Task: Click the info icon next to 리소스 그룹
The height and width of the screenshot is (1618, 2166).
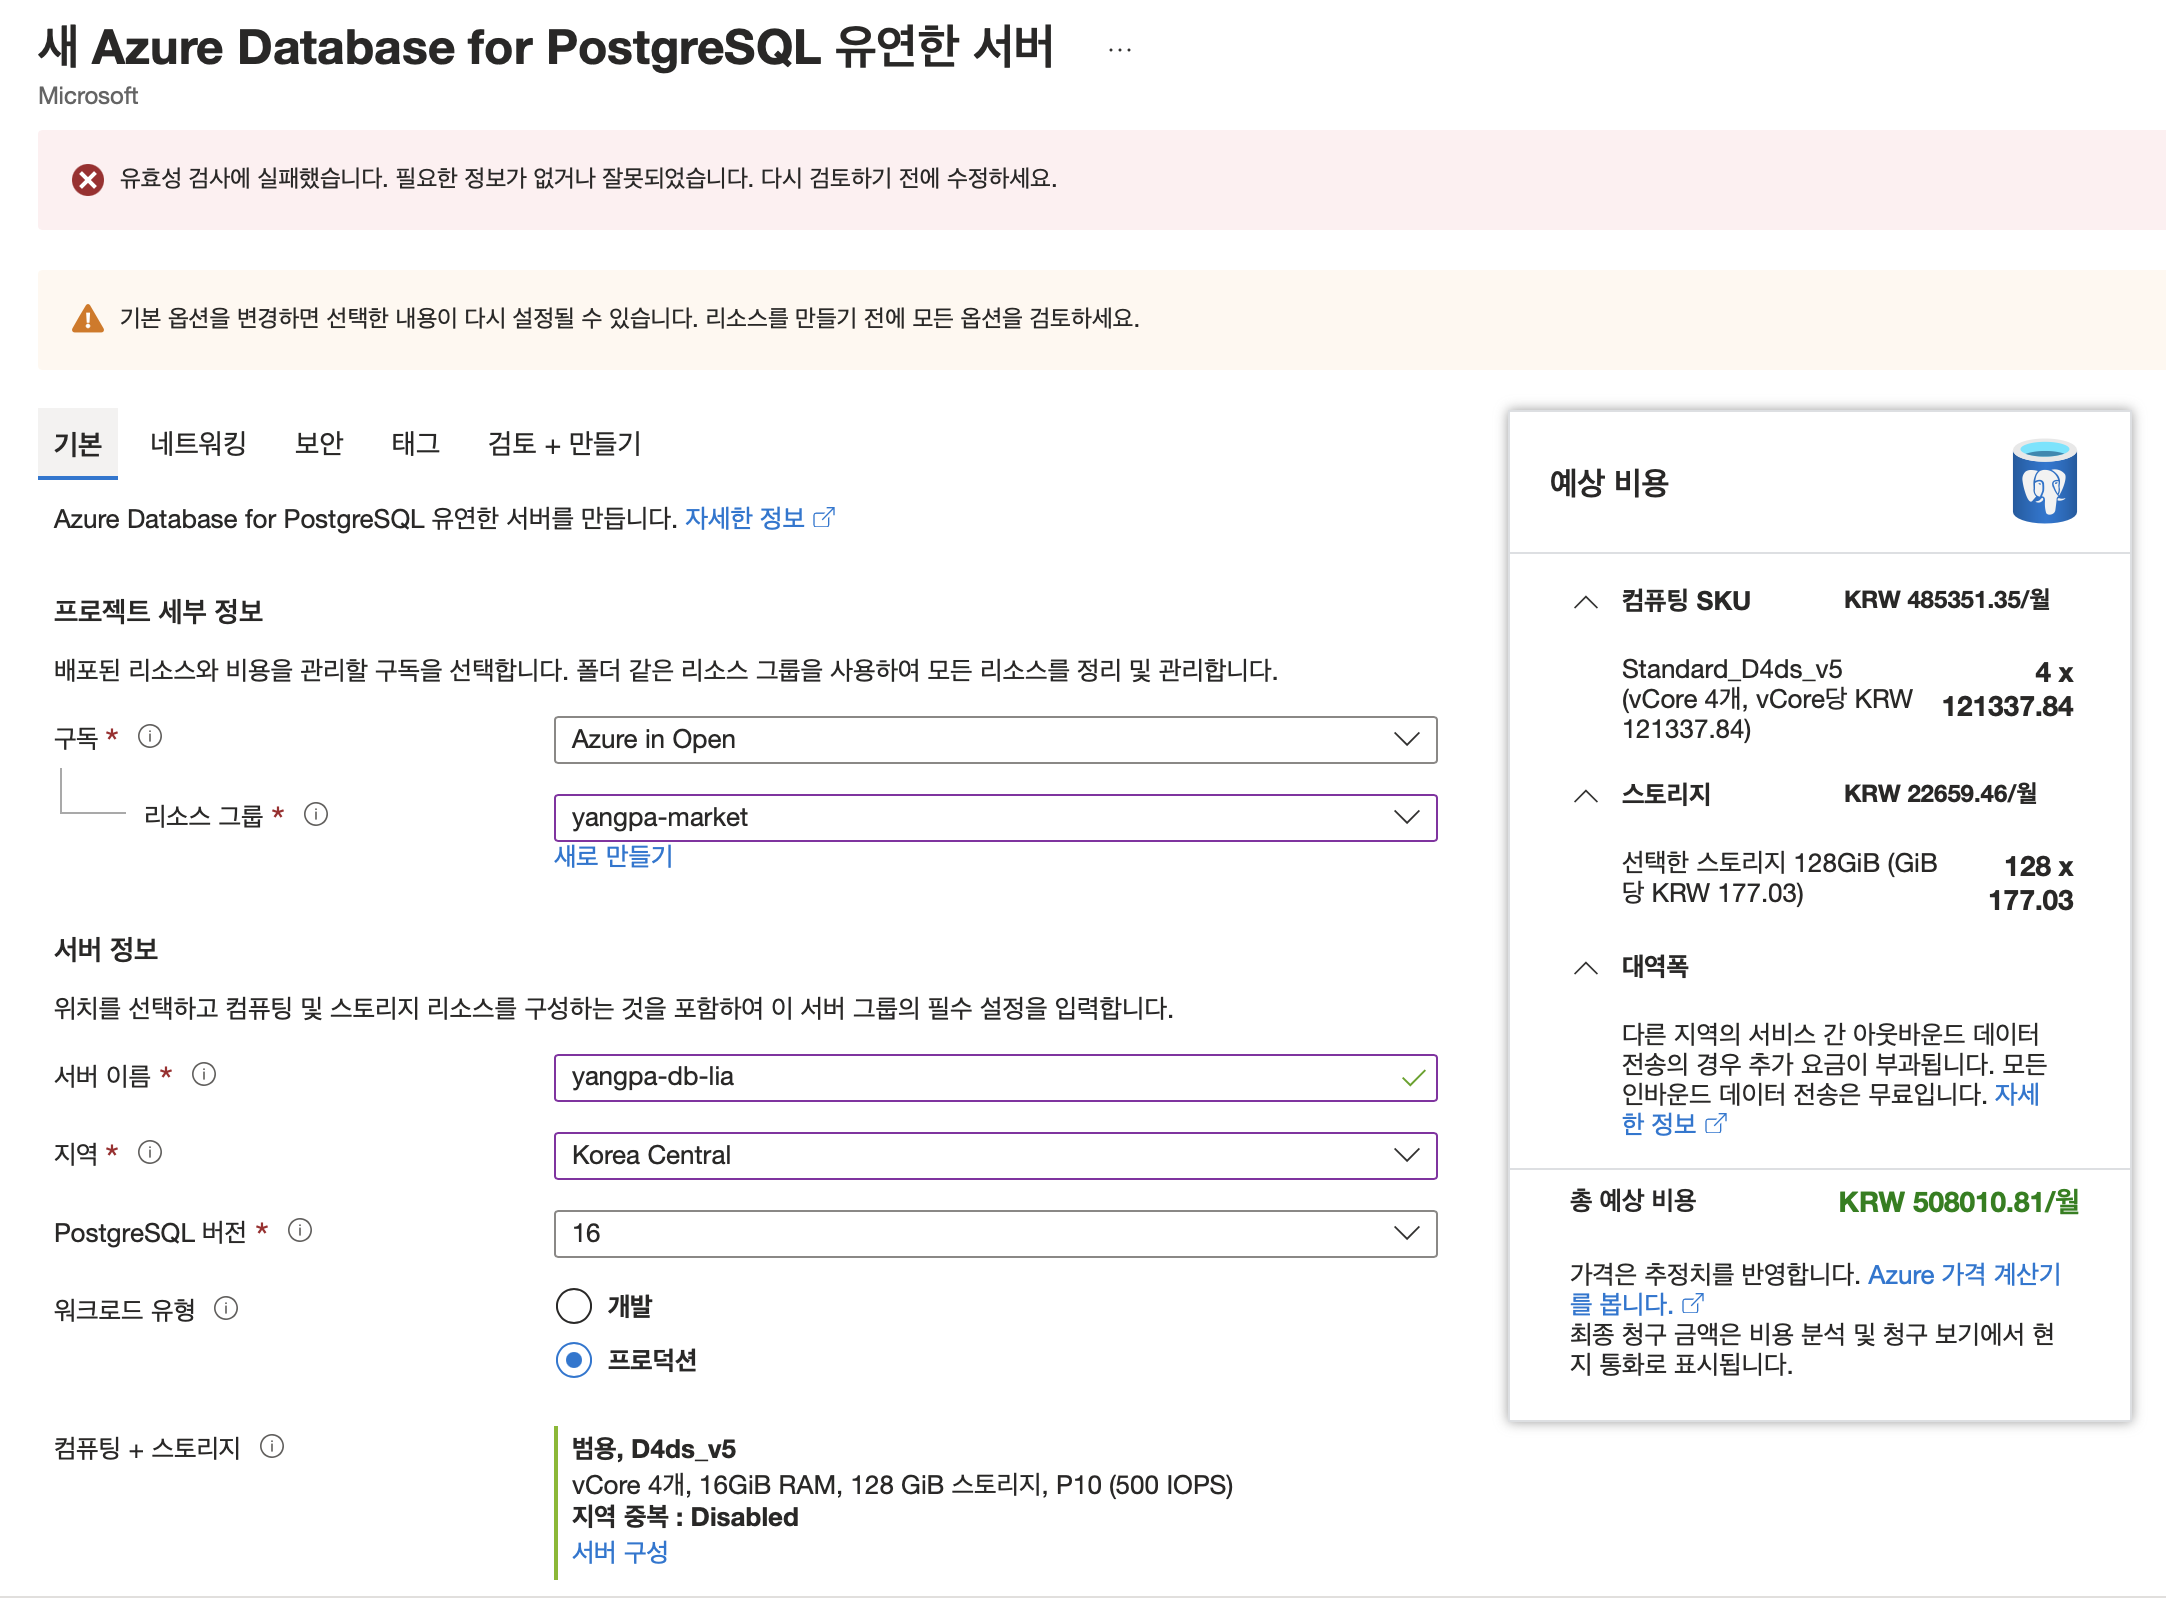Action: coord(316,814)
